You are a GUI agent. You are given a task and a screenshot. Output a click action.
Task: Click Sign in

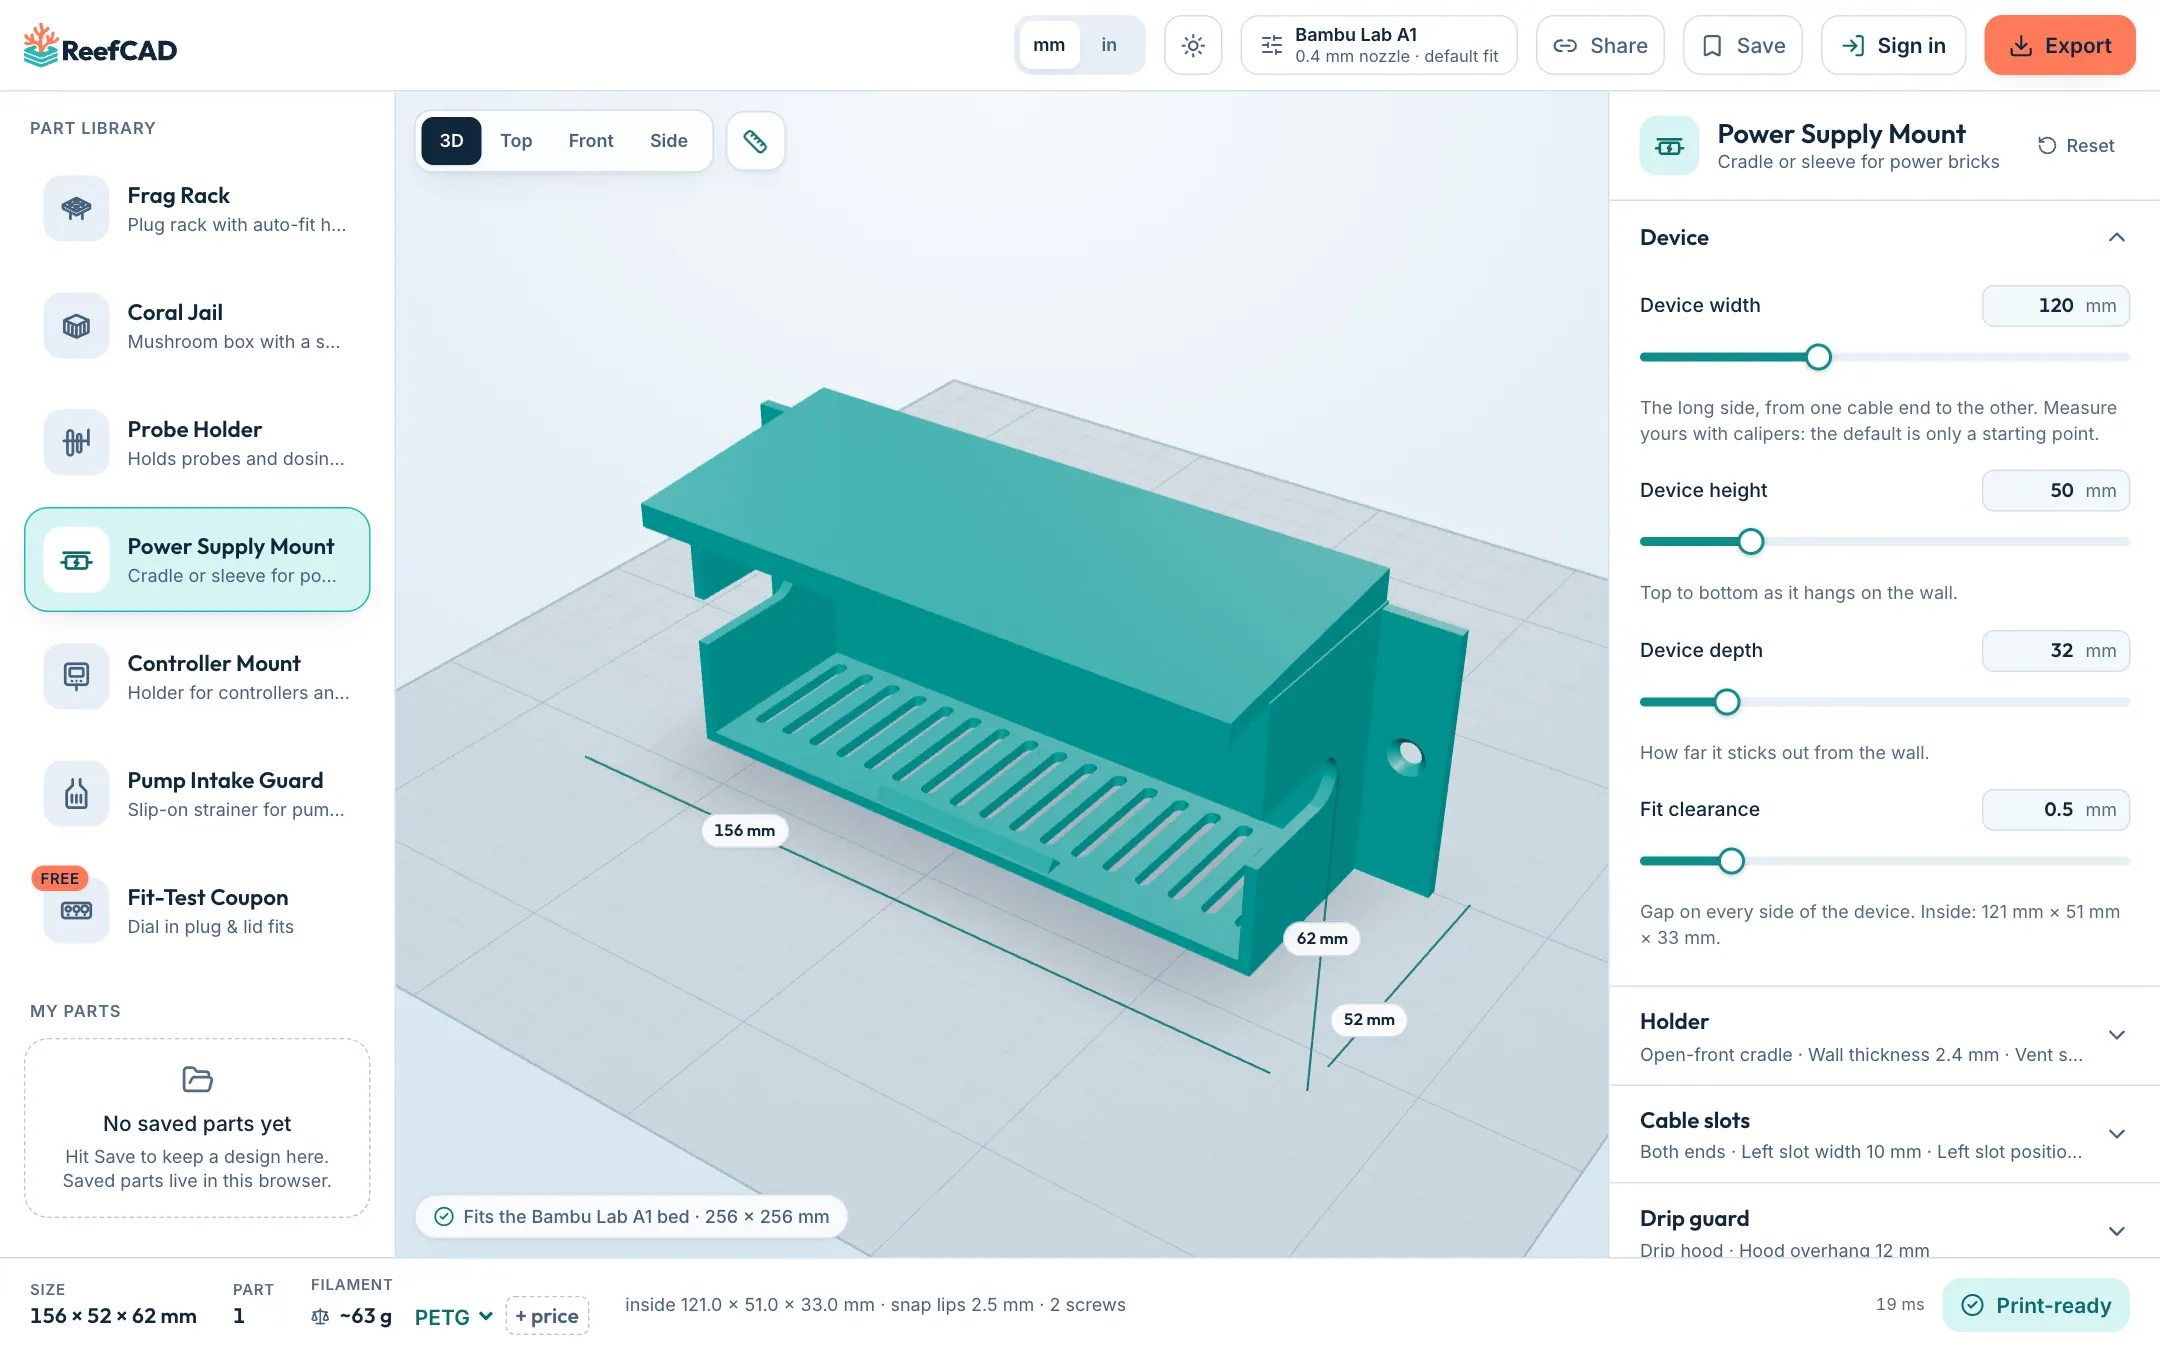(1893, 45)
